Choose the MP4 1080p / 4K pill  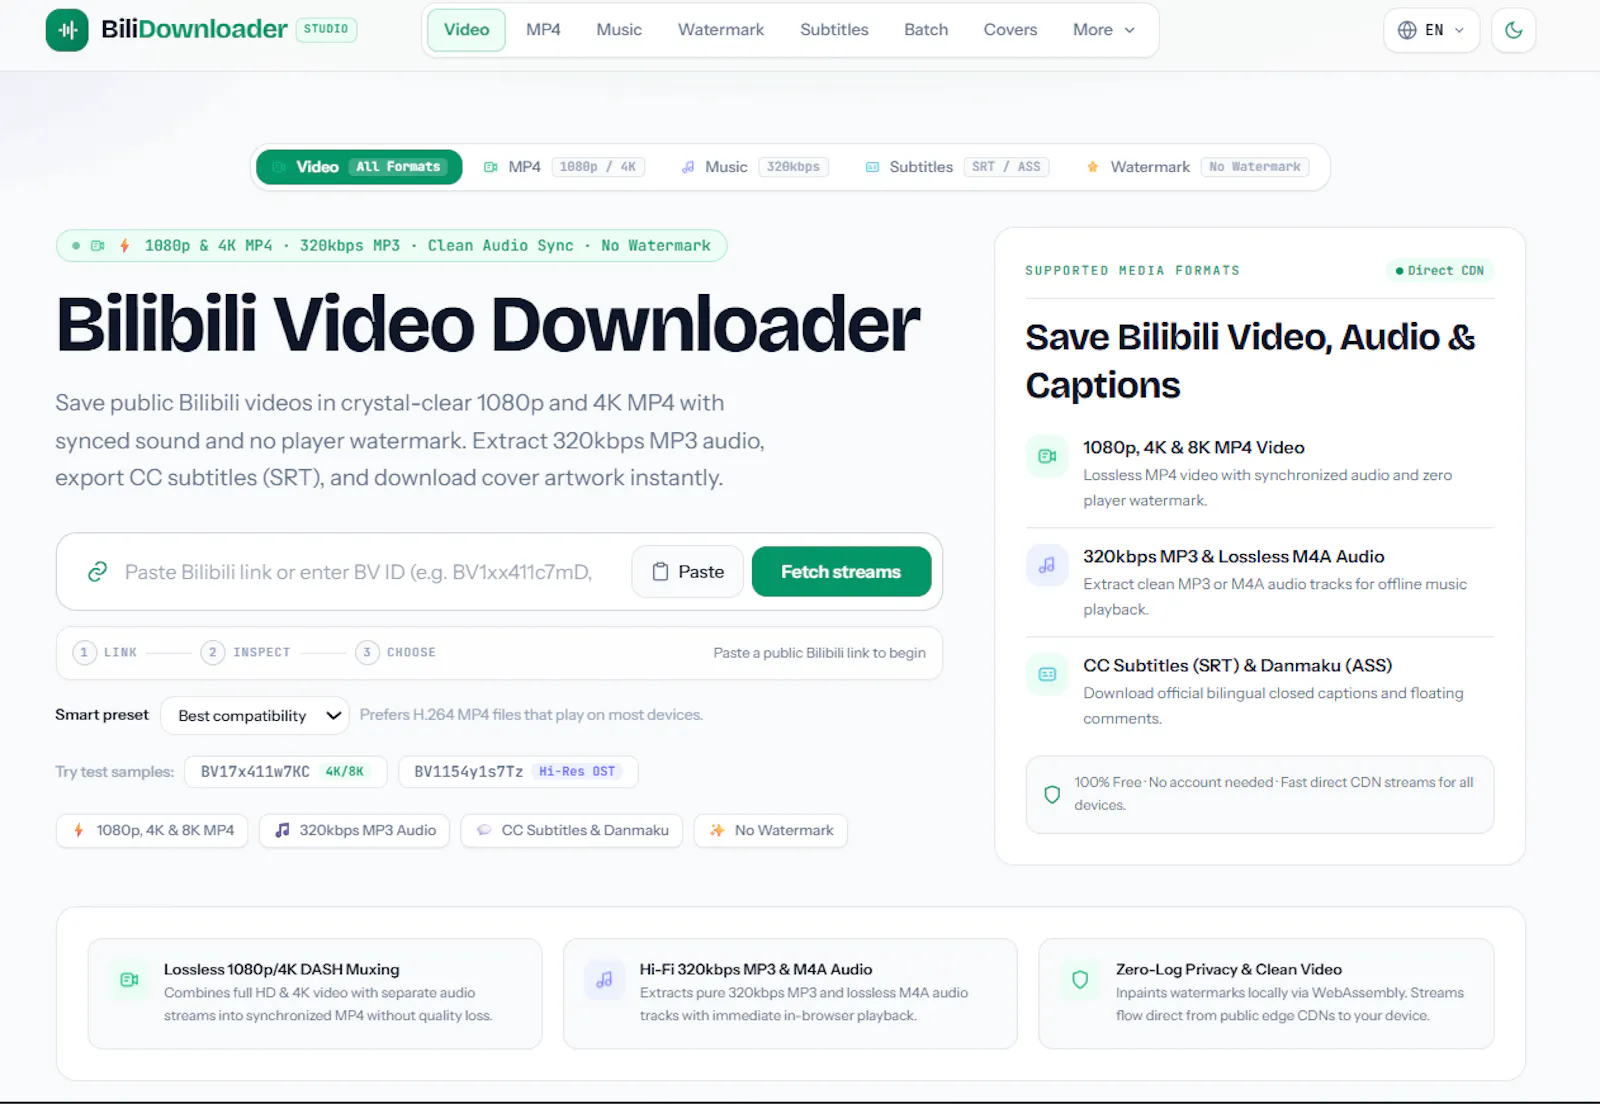point(564,167)
